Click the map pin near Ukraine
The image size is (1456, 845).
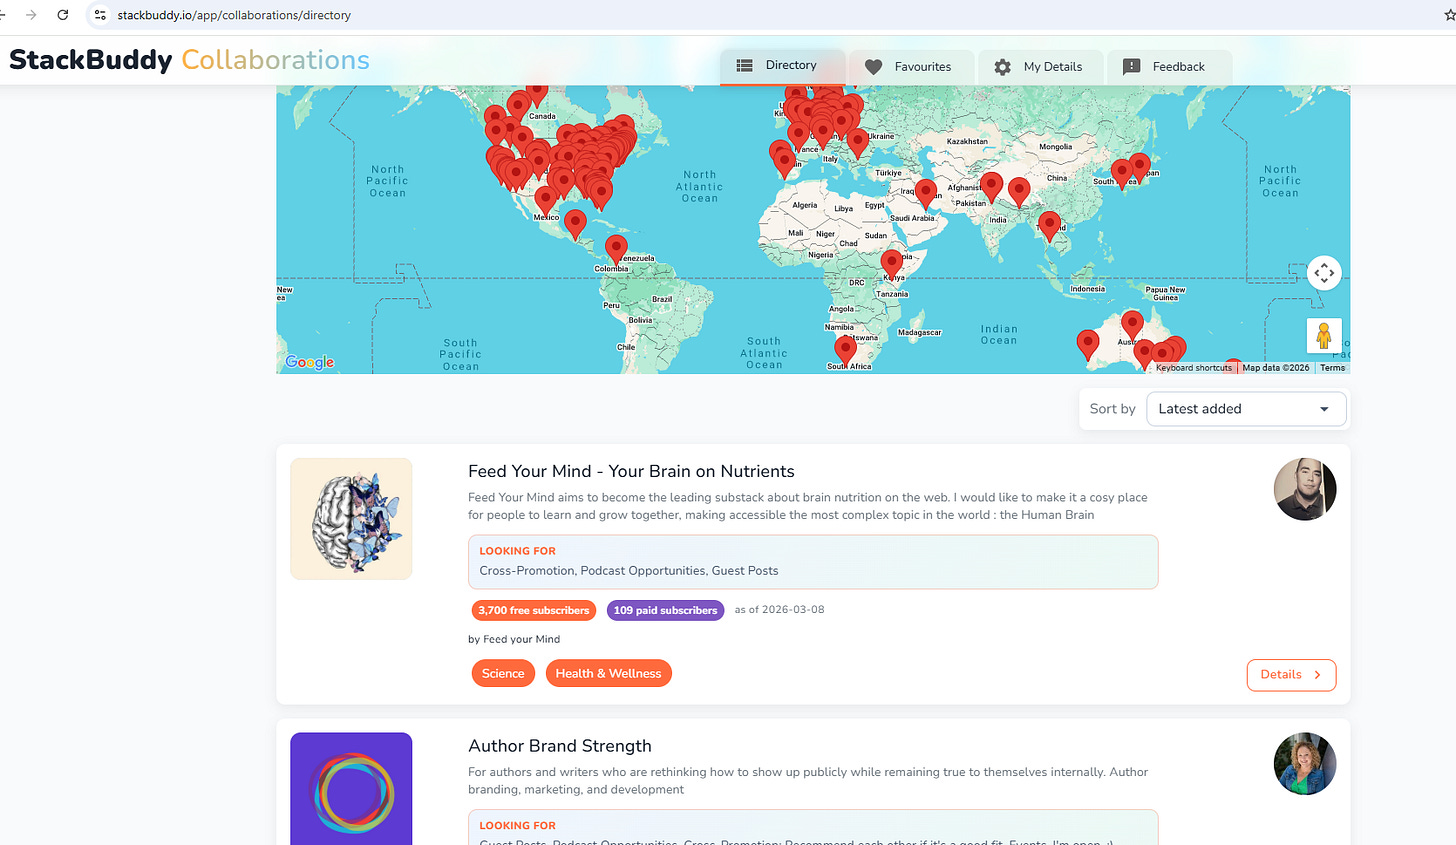click(x=857, y=143)
